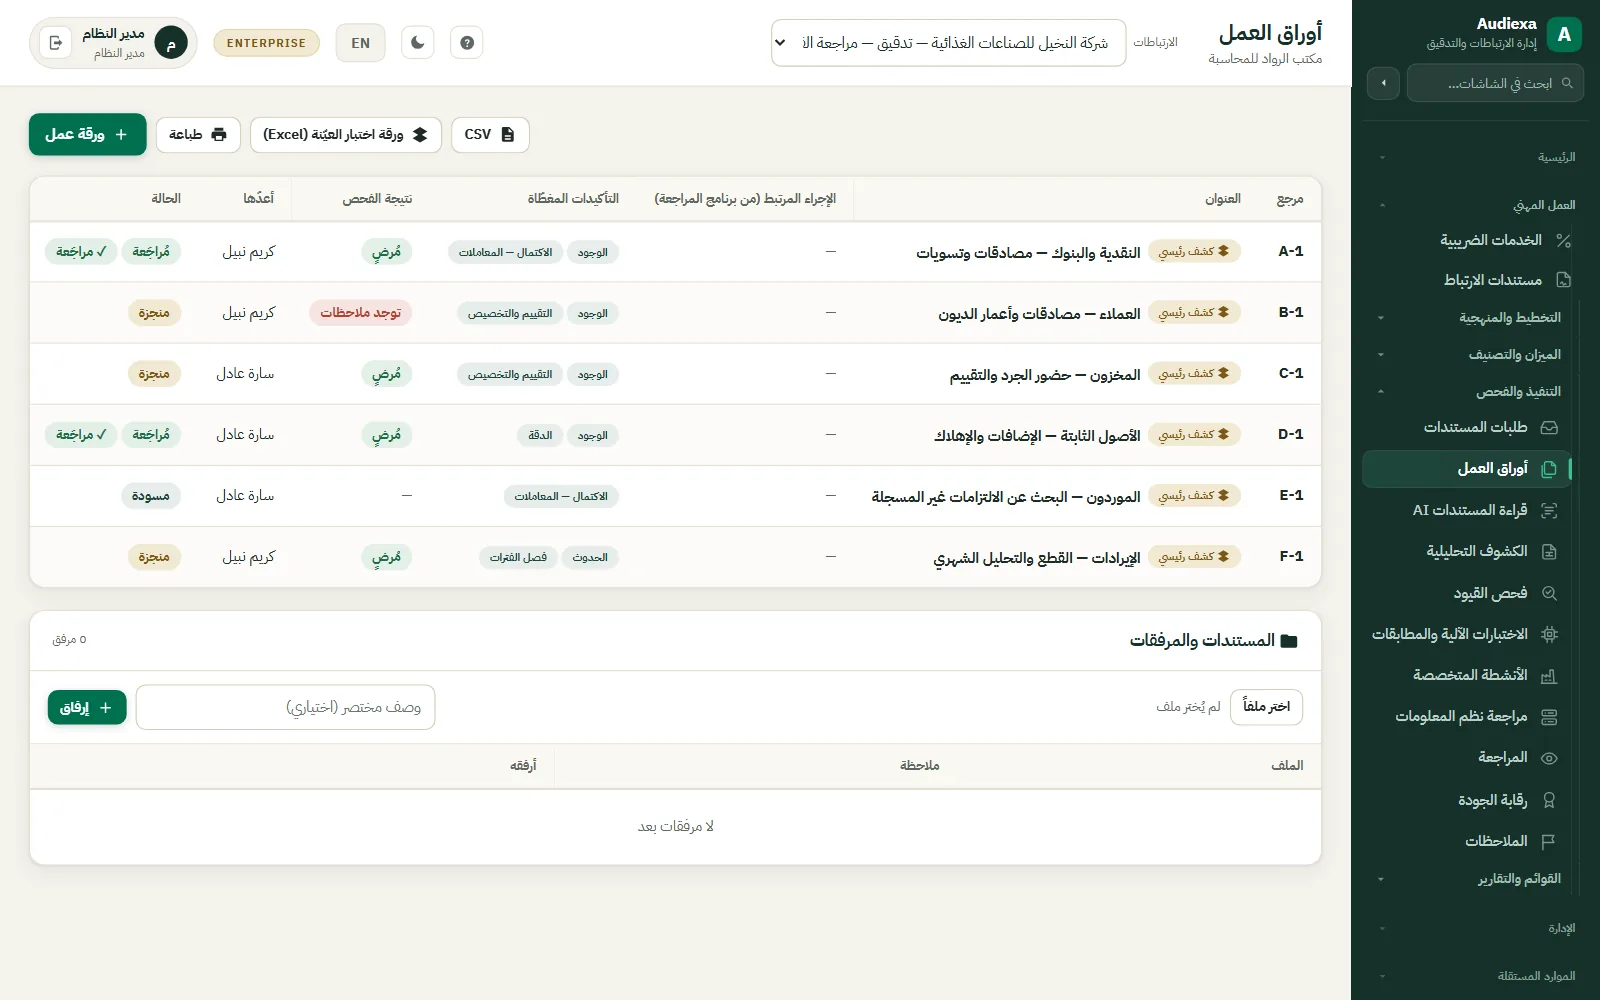Click the كشف رئيسي tag on row B-1
This screenshot has height=1000, width=1600.
1194,313
